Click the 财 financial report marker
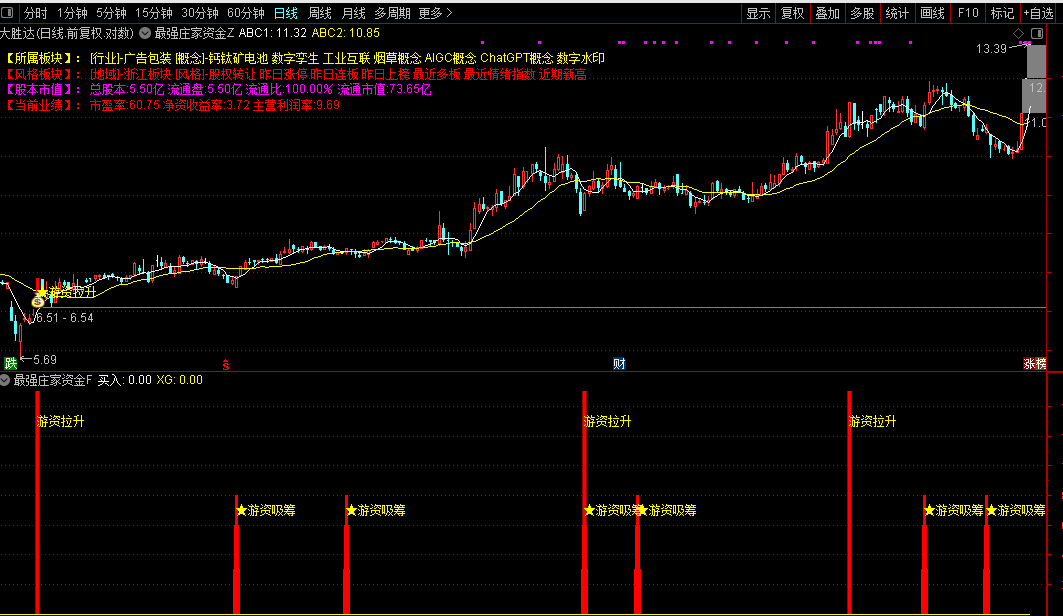Image resolution: width=1063 pixels, height=616 pixels. [619, 364]
